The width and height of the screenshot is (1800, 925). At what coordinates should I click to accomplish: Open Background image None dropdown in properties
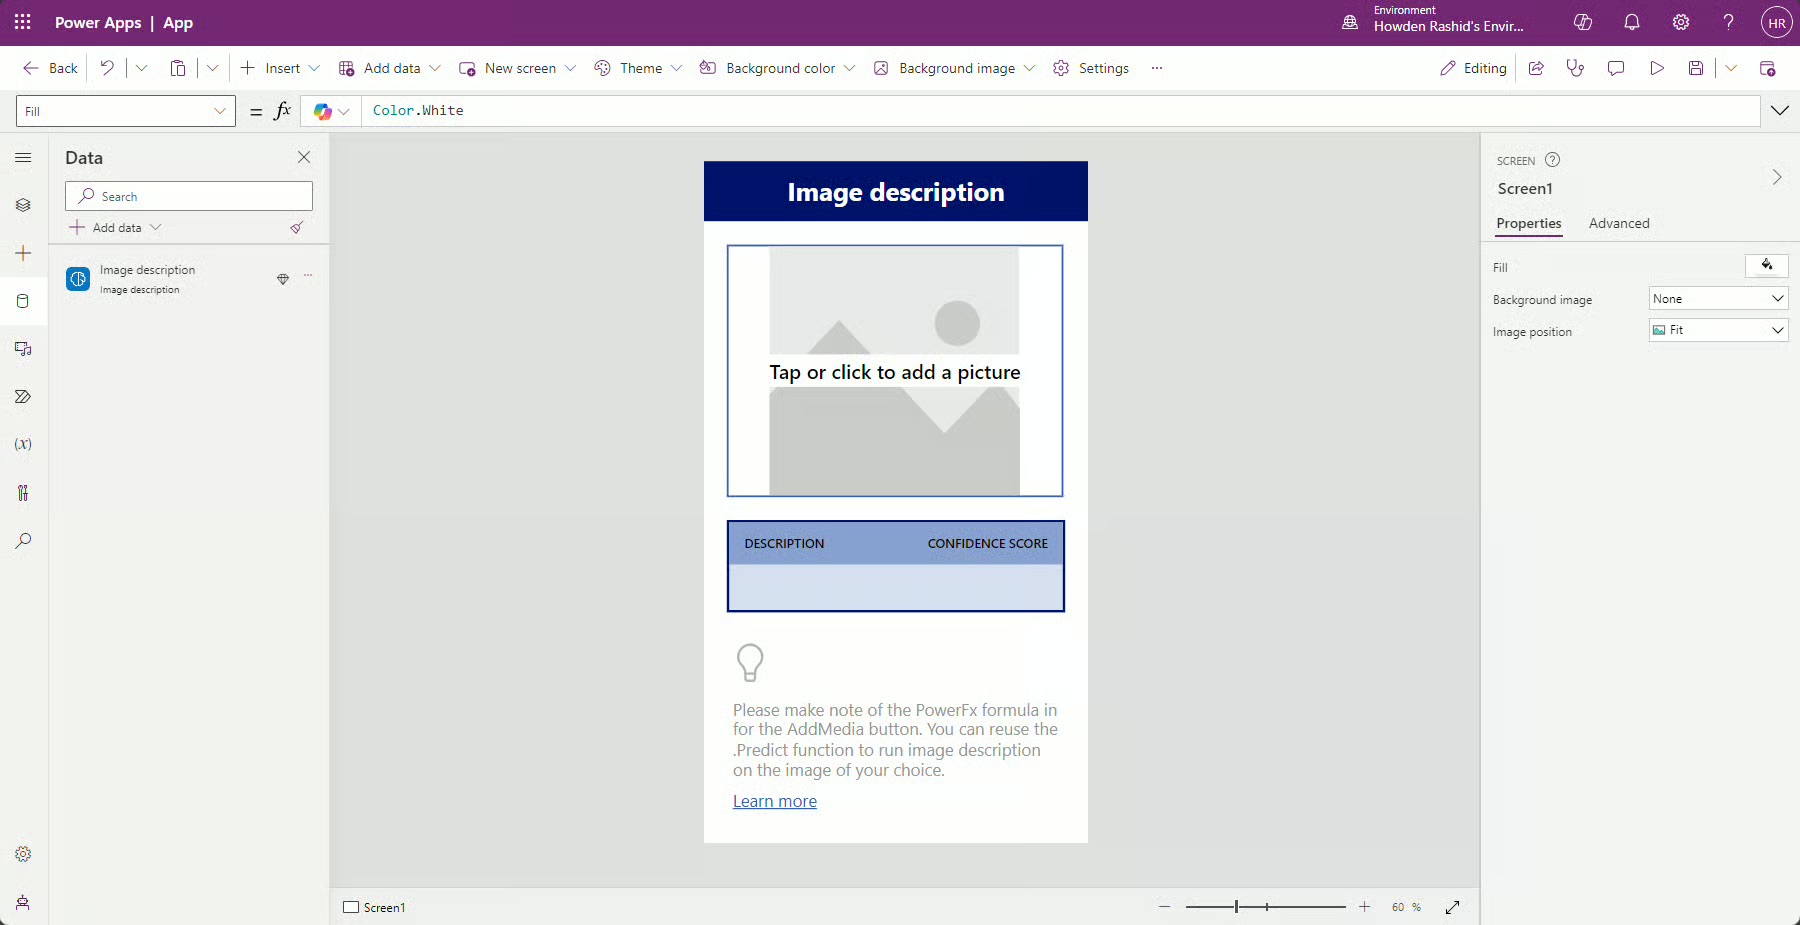click(x=1718, y=298)
